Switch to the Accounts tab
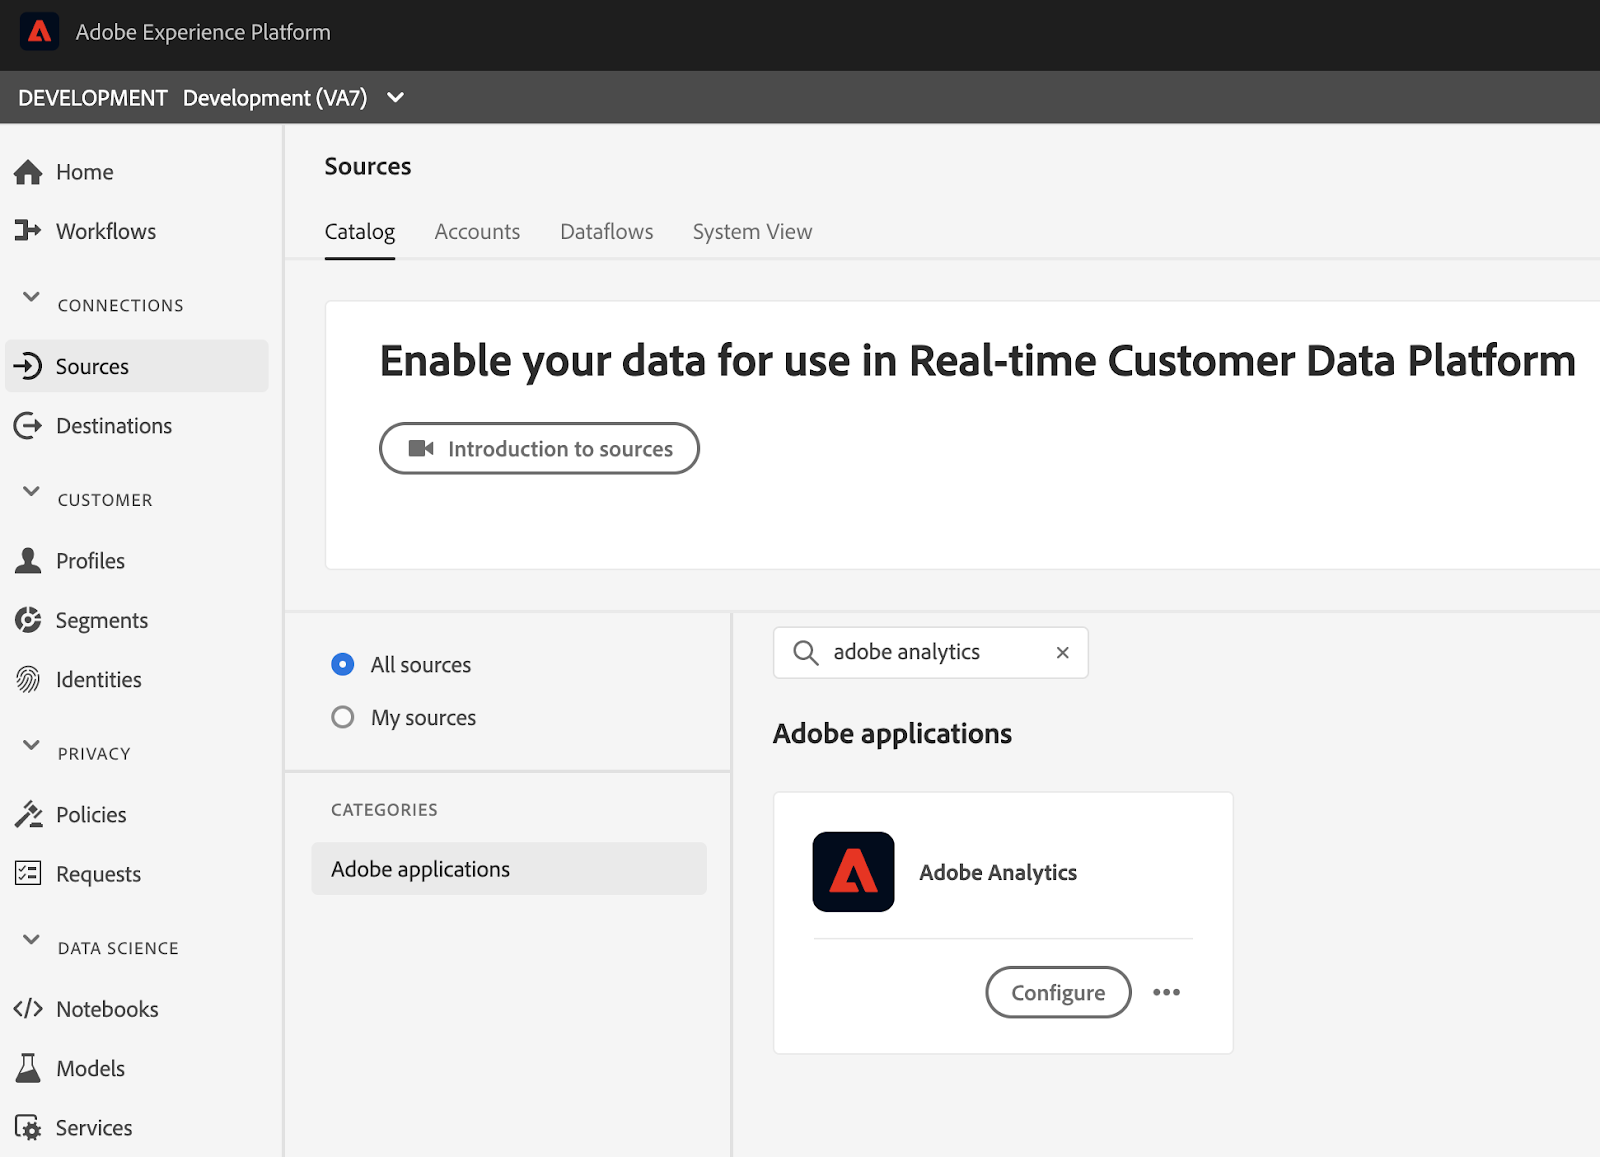This screenshot has height=1157, width=1600. point(477,232)
